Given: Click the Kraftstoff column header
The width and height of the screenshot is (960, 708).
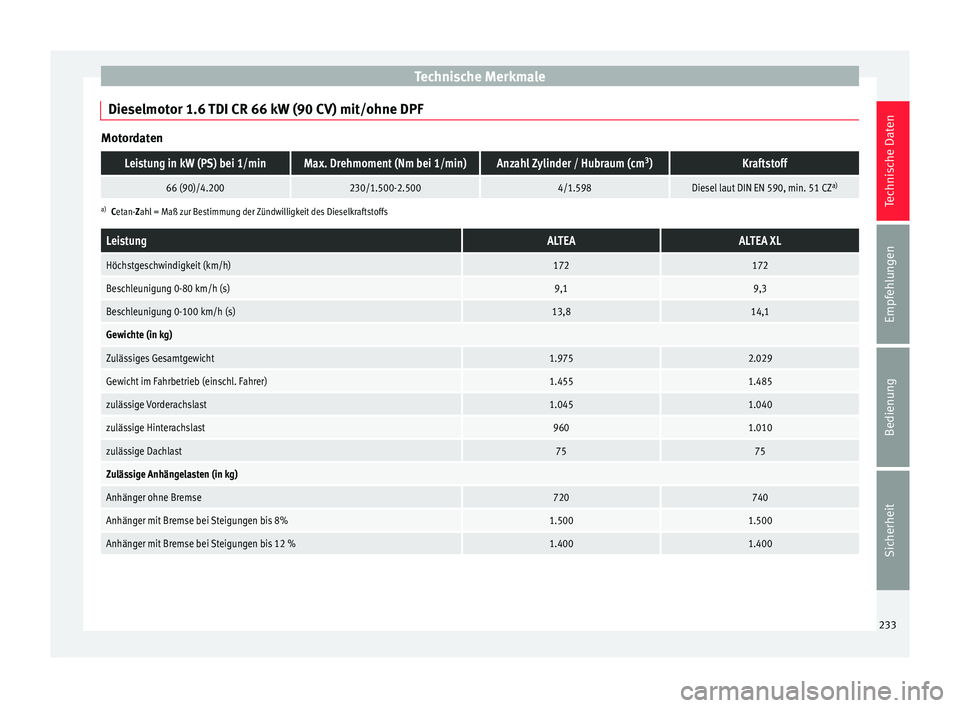Looking at the screenshot, I should [765, 164].
